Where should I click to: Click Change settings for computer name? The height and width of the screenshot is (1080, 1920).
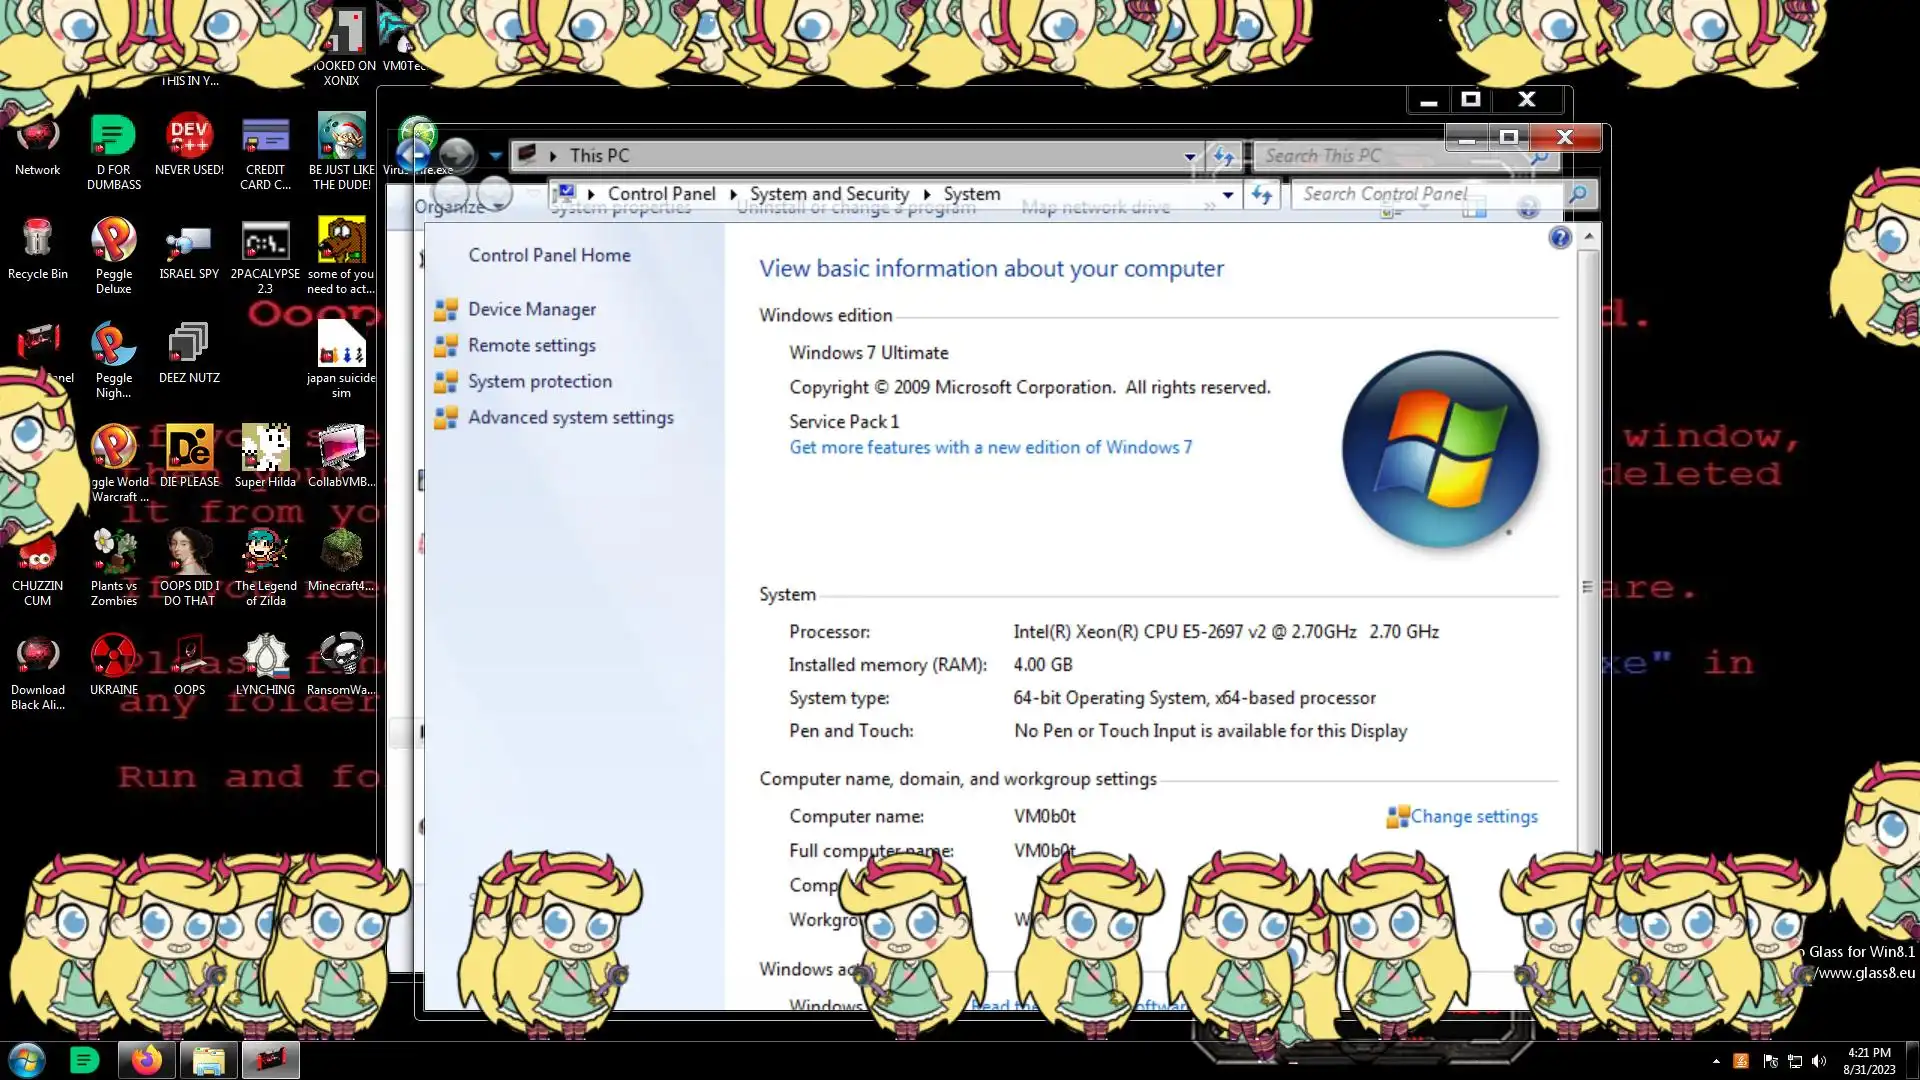coord(1473,816)
